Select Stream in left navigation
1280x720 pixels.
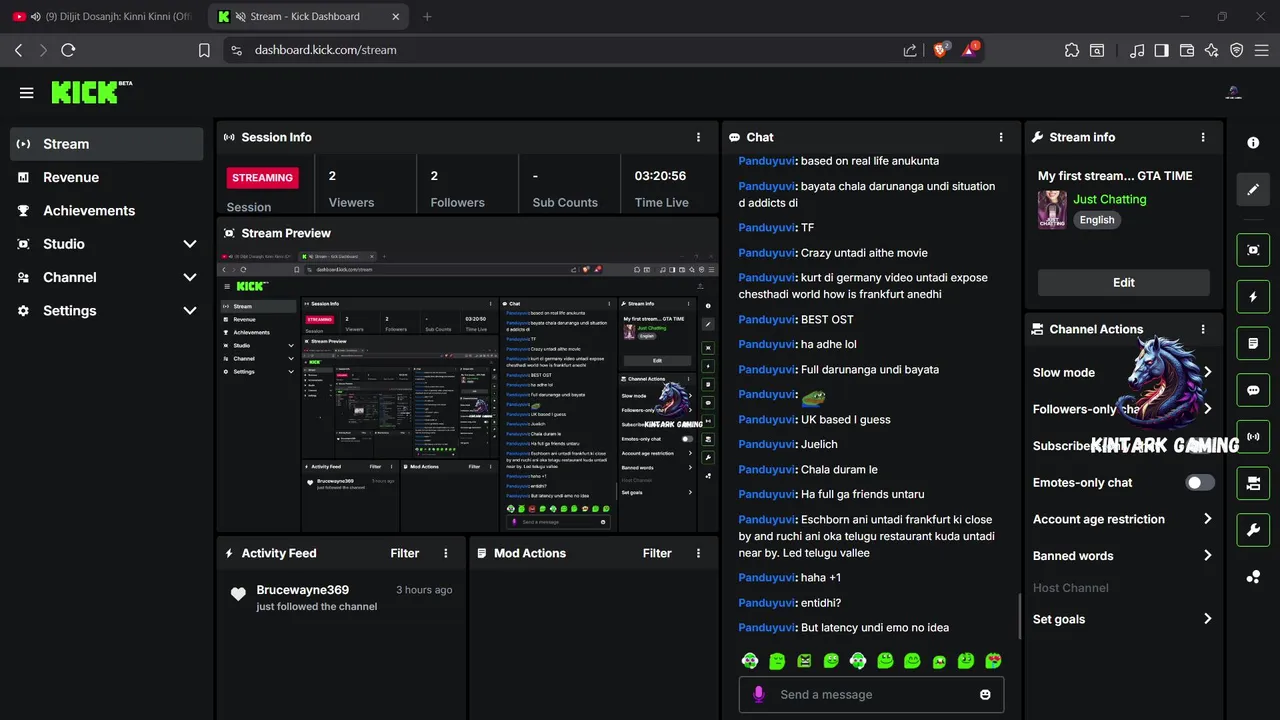tap(107, 144)
